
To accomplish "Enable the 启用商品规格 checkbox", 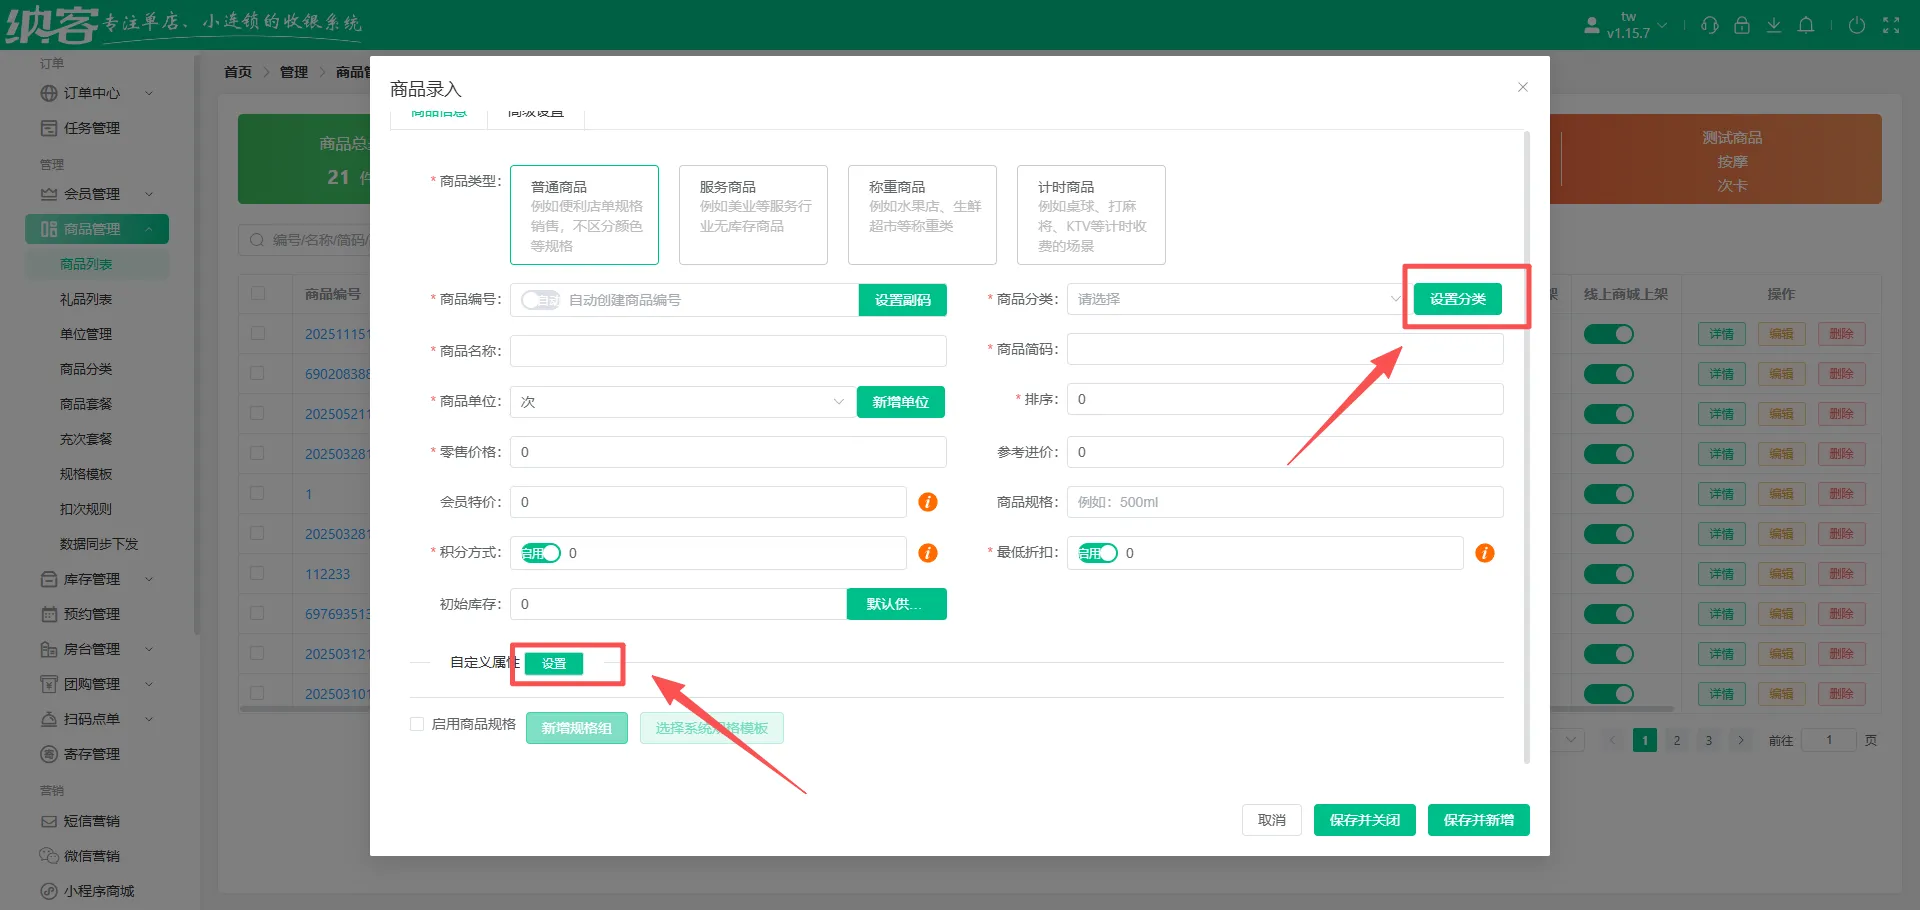I will 417,724.
